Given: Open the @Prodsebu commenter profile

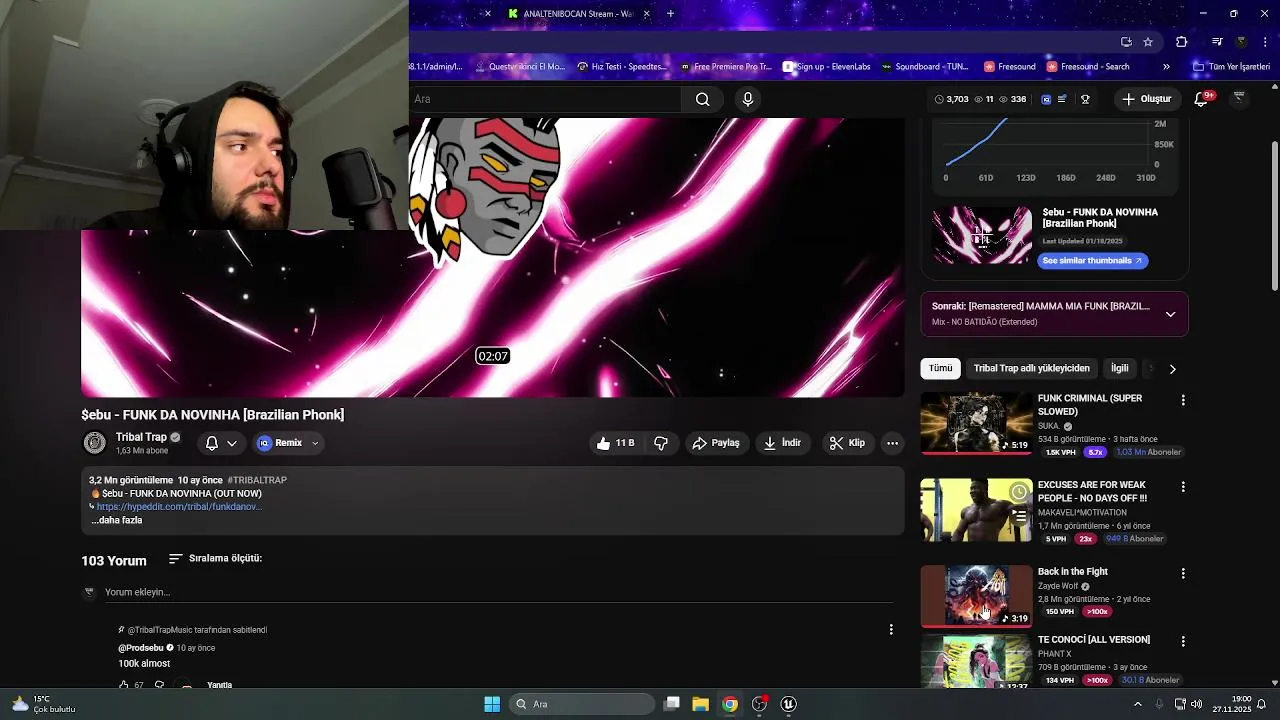Looking at the screenshot, I should coord(140,648).
